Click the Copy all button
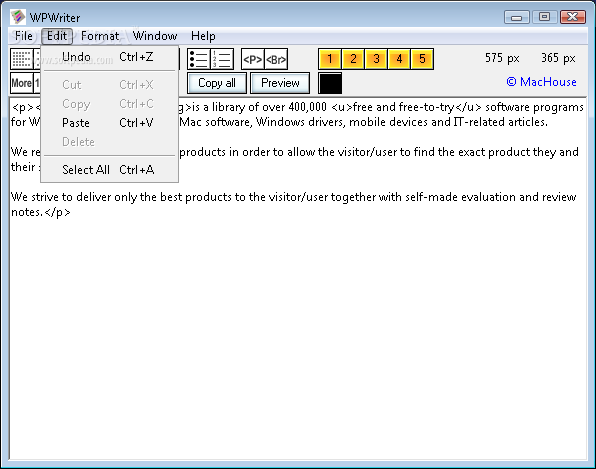Screen dimensions: 596x469 tap(217, 83)
